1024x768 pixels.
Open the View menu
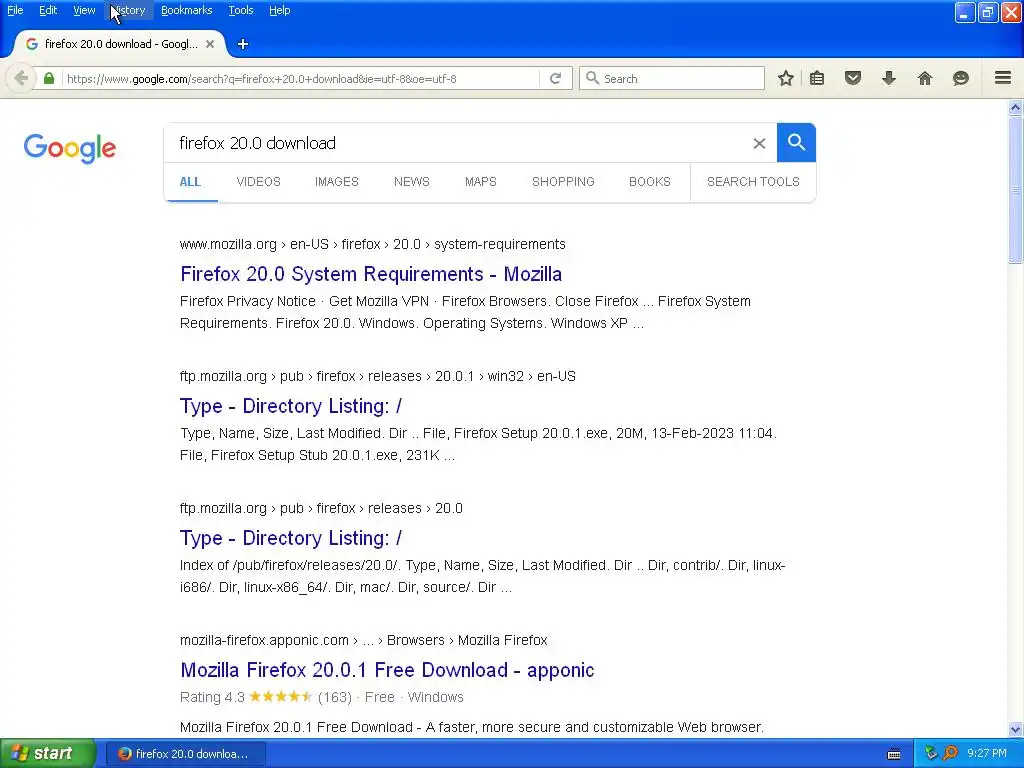pos(84,10)
